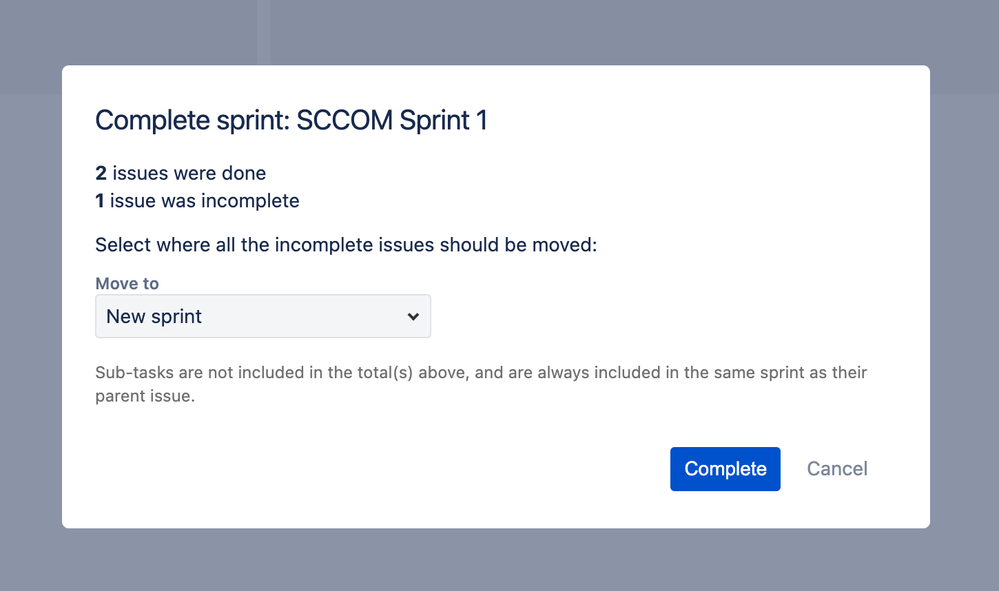Click the Move to field label
Viewport: 999px width, 591px height.
click(x=127, y=283)
